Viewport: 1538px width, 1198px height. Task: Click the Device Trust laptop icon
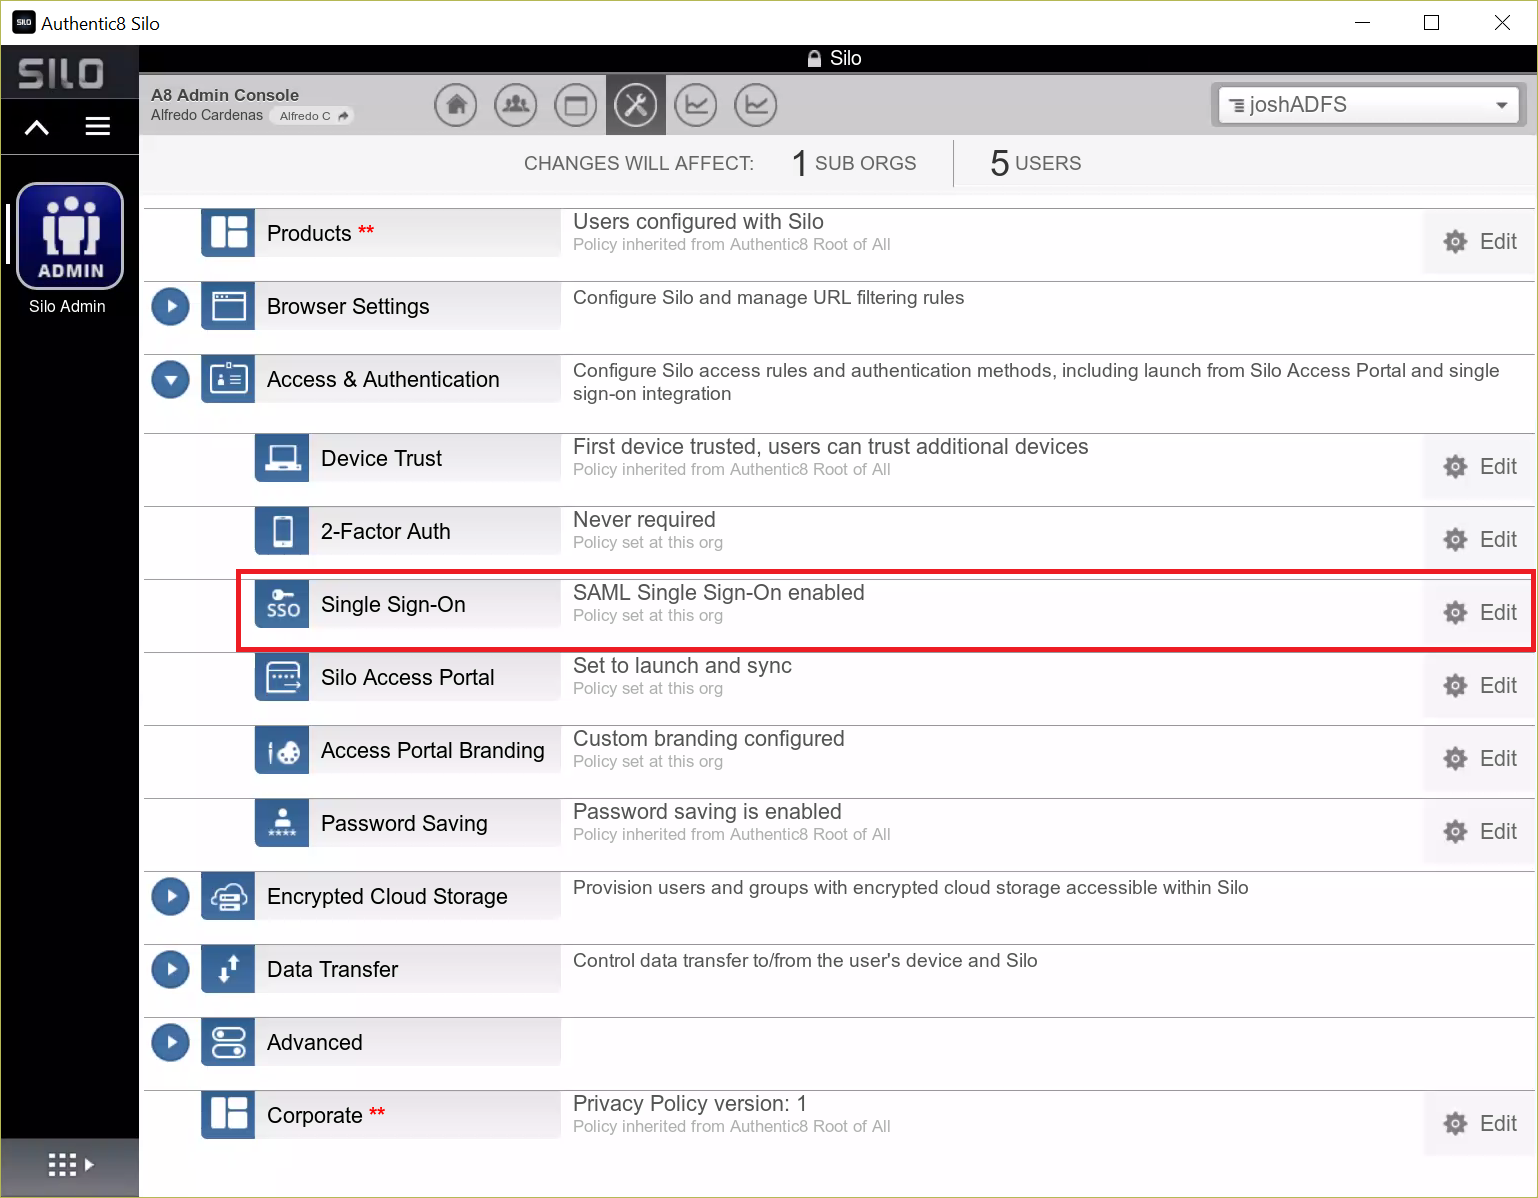click(283, 458)
